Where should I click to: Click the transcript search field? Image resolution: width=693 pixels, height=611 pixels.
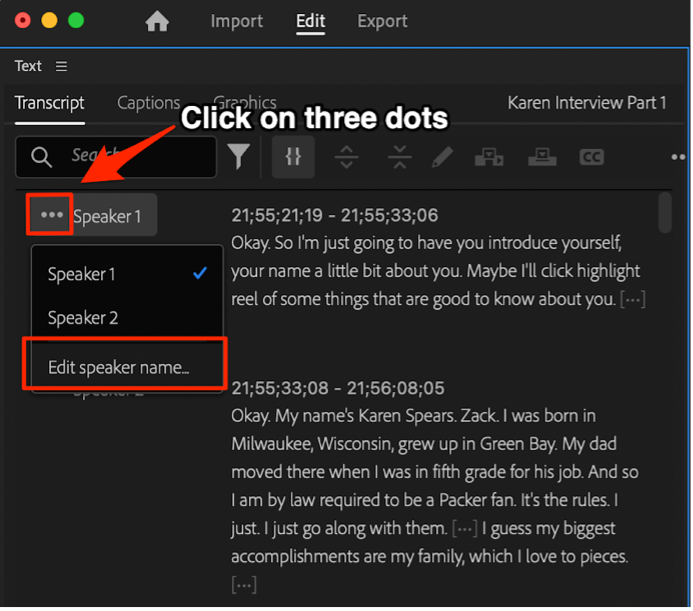130,157
